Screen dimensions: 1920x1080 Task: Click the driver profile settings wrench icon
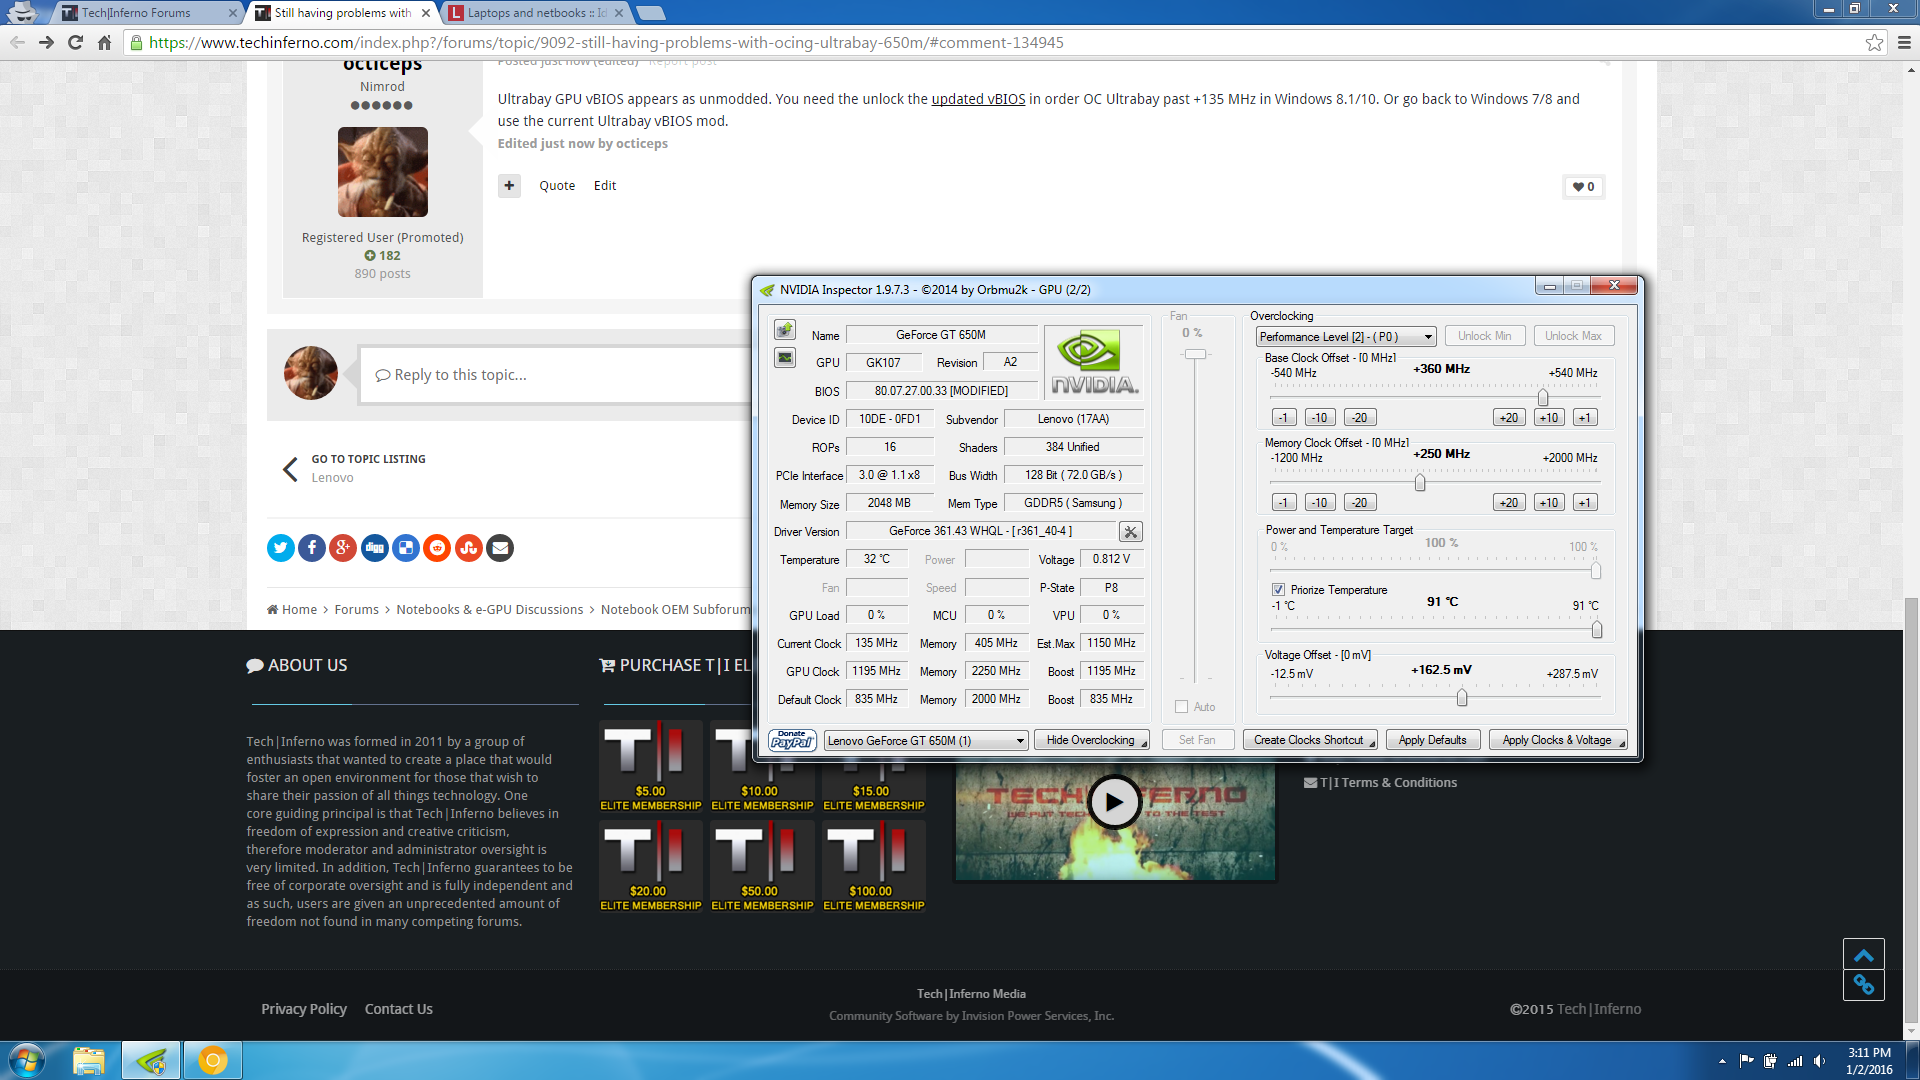click(1130, 532)
